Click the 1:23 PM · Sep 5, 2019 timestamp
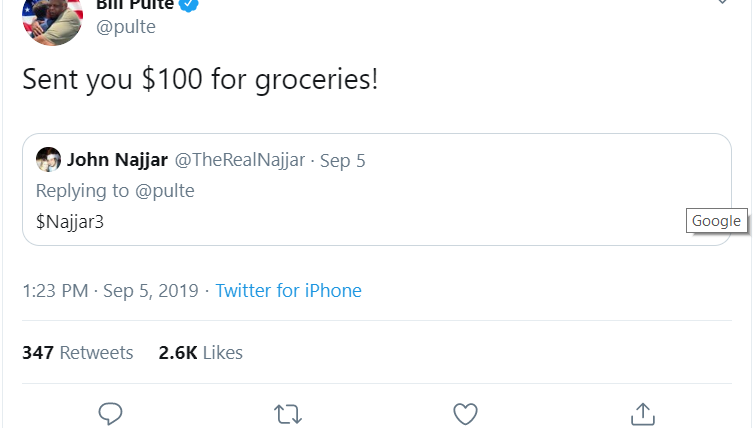 click(110, 291)
